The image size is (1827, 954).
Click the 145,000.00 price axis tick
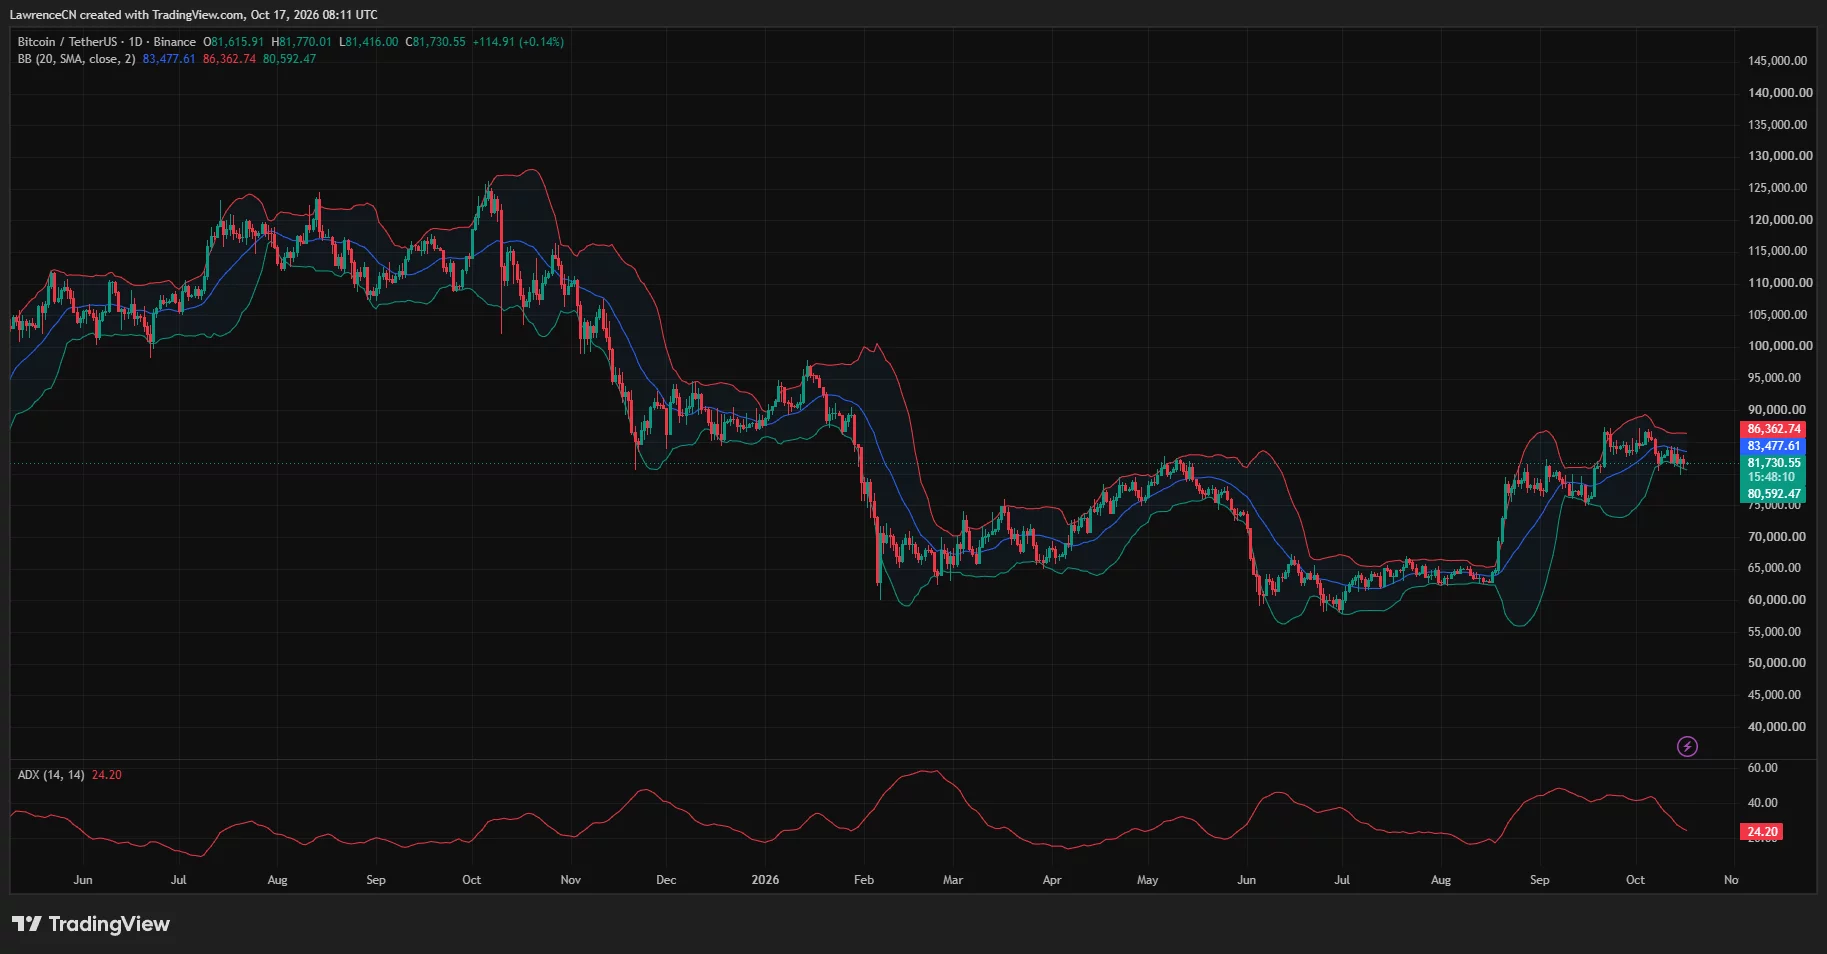click(x=1777, y=61)
